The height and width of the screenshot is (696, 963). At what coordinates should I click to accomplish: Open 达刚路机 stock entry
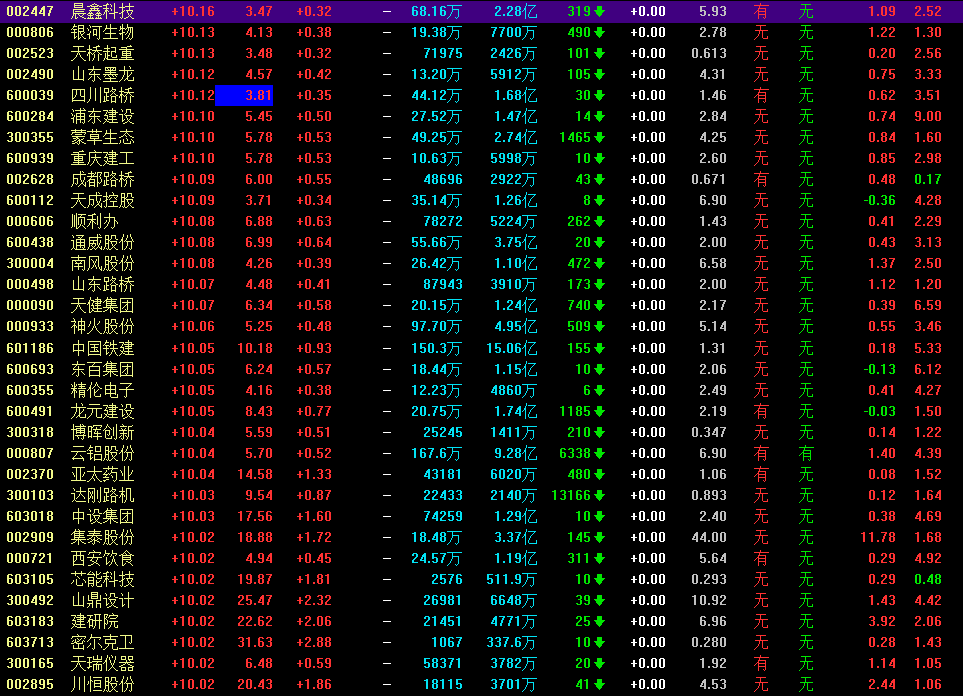pos(102,495)
